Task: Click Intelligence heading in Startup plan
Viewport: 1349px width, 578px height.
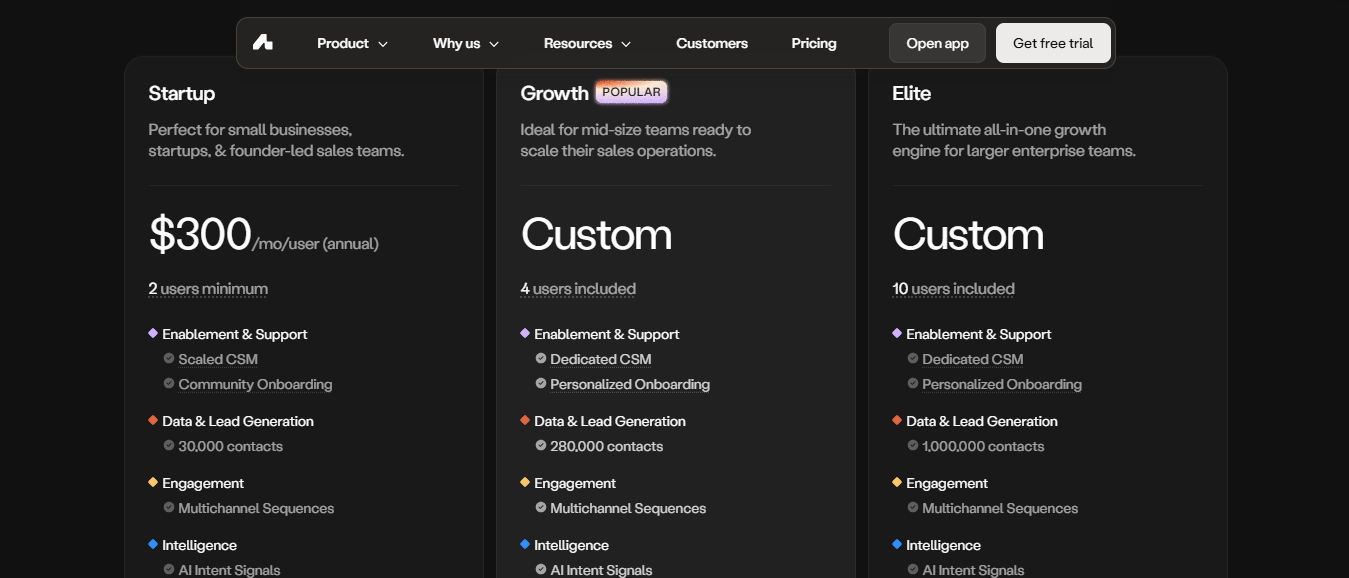Action: [x=200, y=545]
